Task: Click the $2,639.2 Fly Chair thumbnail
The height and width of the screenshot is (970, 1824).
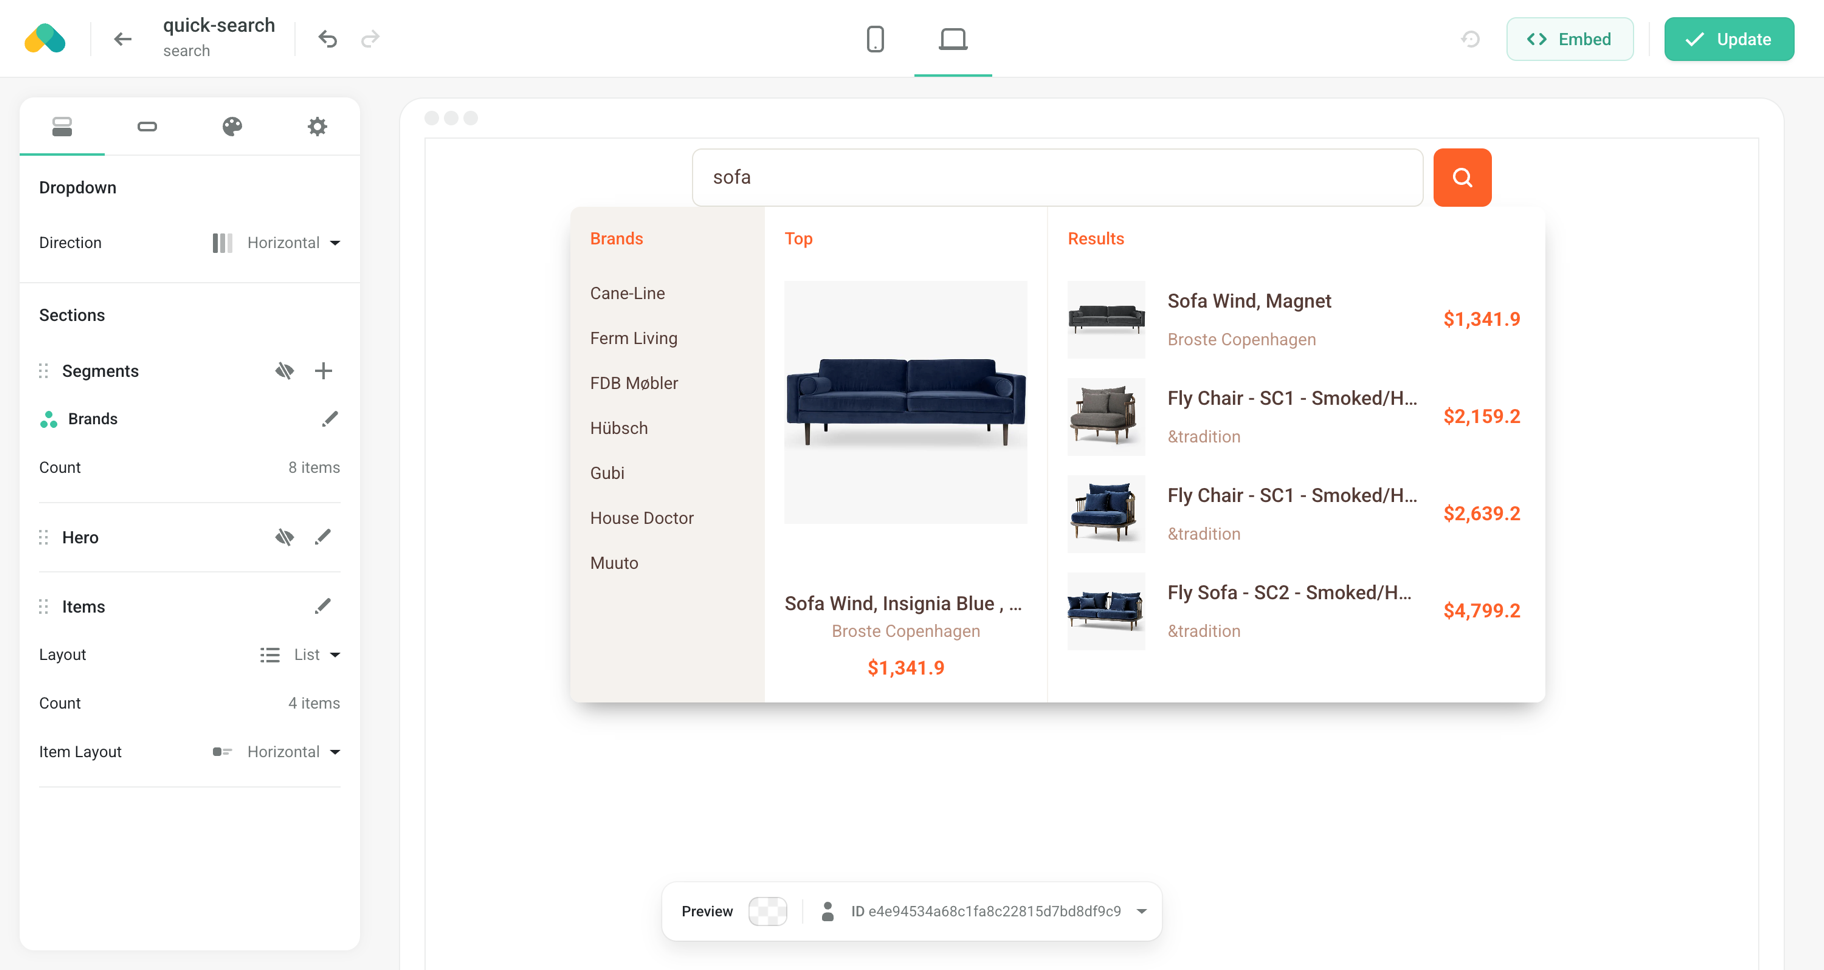Action: coord(1106,514)
